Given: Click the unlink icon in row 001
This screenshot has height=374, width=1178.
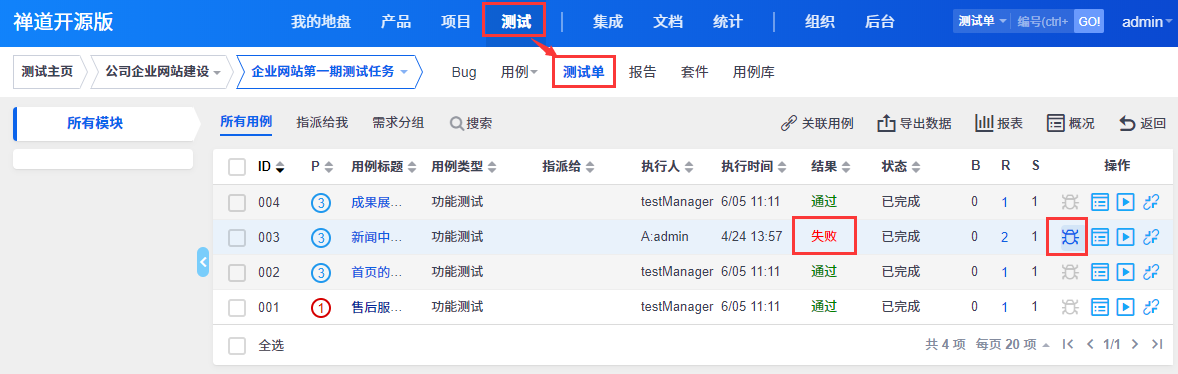Looking at the screenshot, I should tap(1151, 306).
